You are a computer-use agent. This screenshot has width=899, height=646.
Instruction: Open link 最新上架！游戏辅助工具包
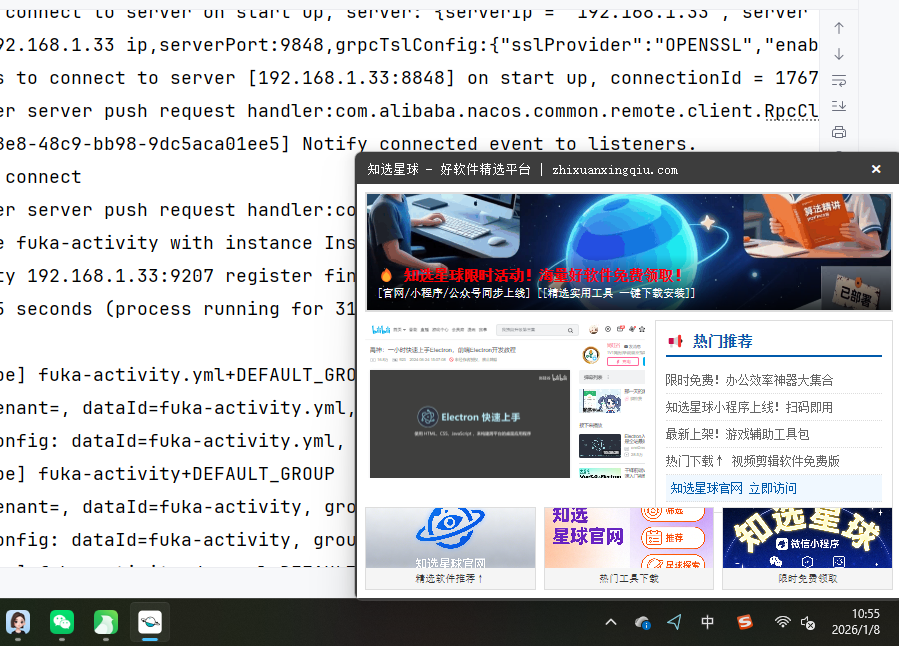coord(737,434)
